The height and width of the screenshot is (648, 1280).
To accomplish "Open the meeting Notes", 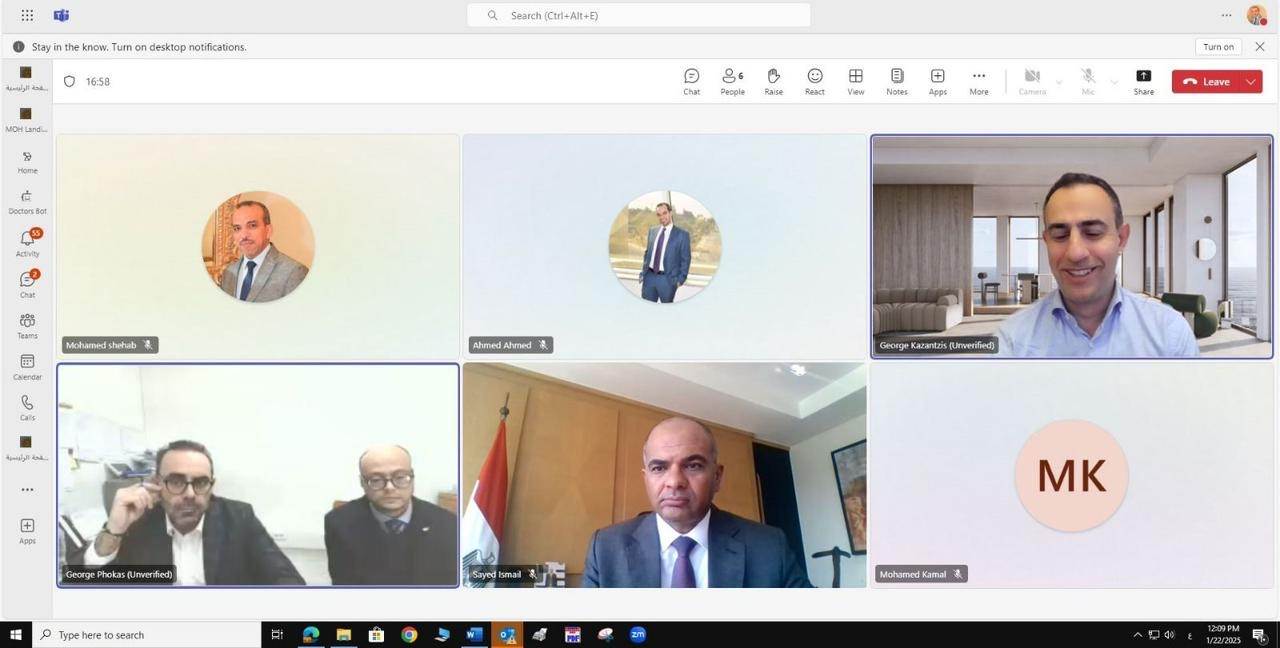I will tap(897, 82).
